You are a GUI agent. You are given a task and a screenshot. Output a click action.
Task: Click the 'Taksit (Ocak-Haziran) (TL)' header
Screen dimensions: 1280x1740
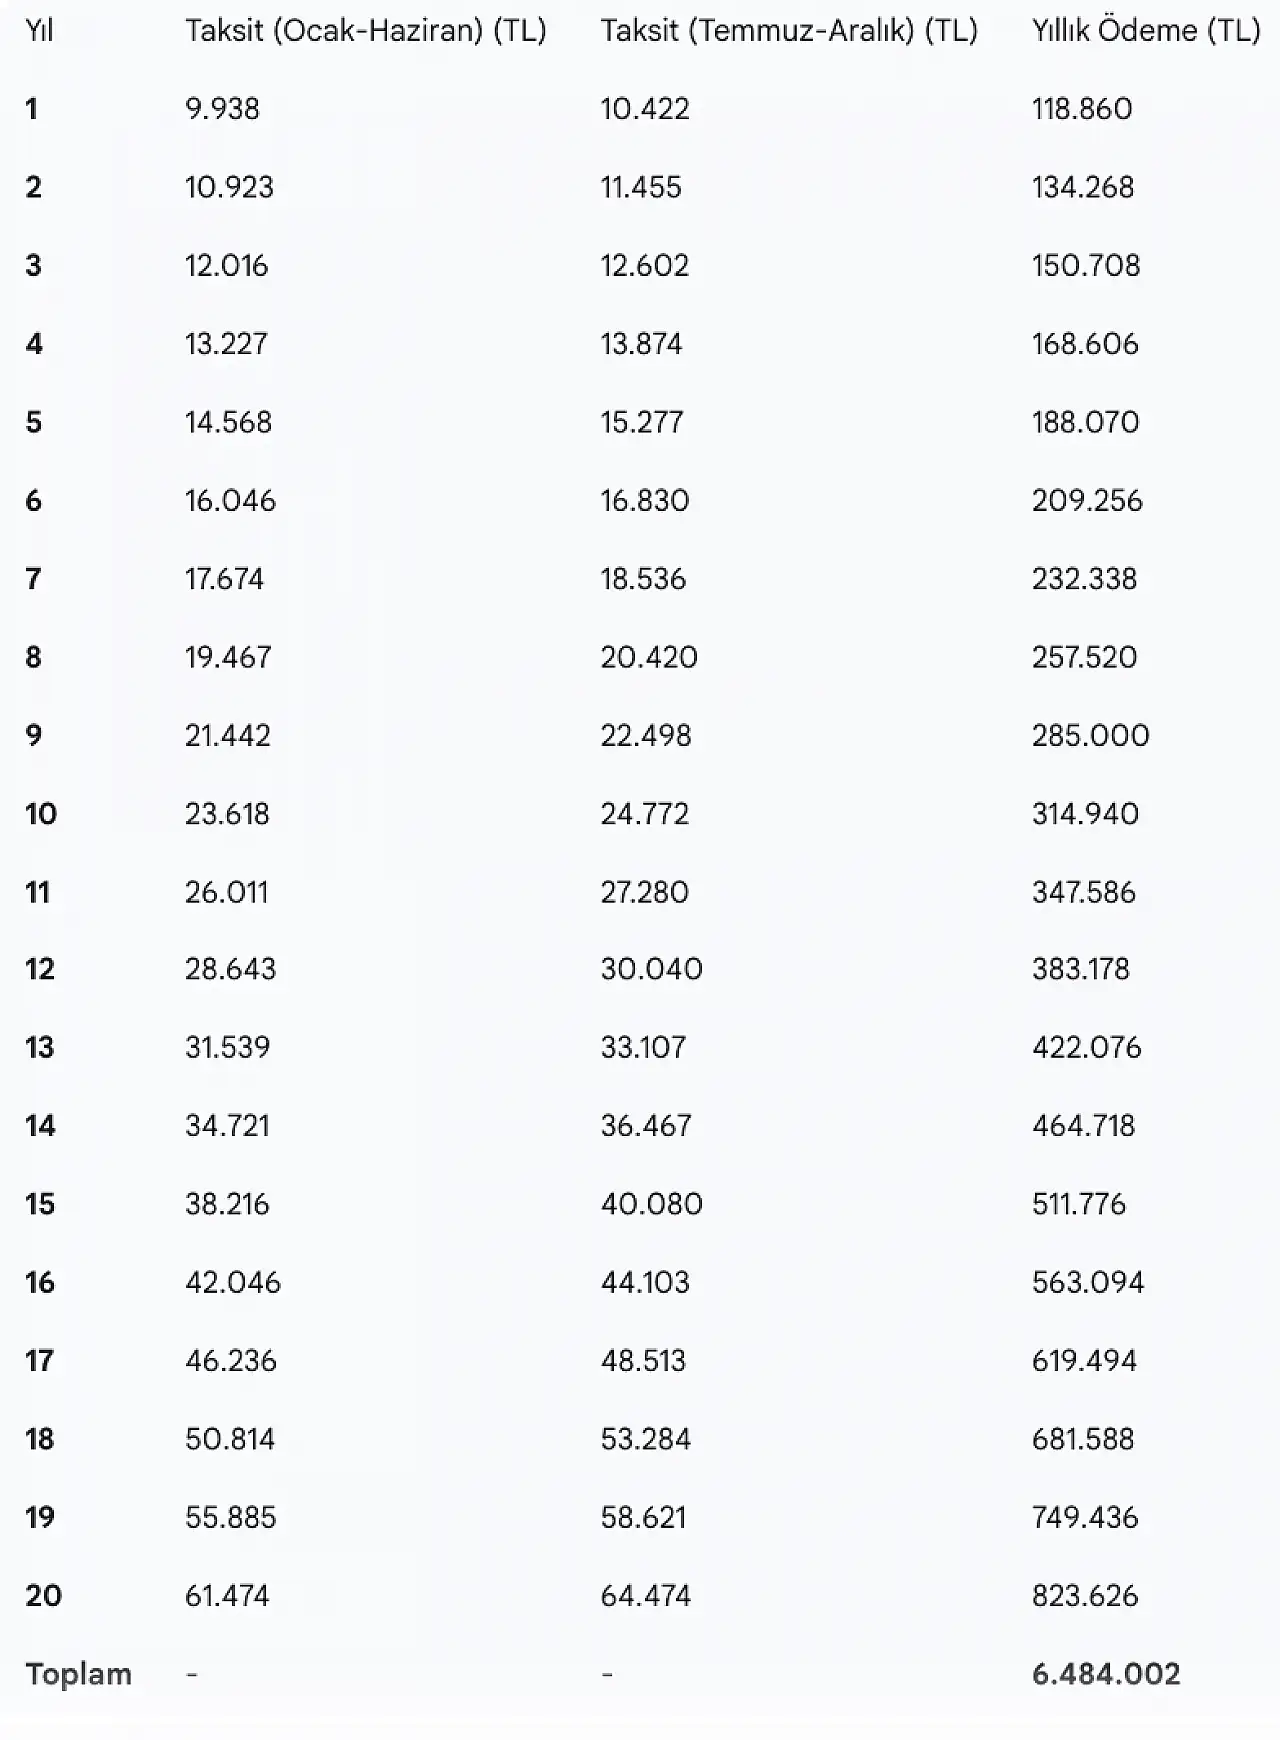tap(365, 31)
